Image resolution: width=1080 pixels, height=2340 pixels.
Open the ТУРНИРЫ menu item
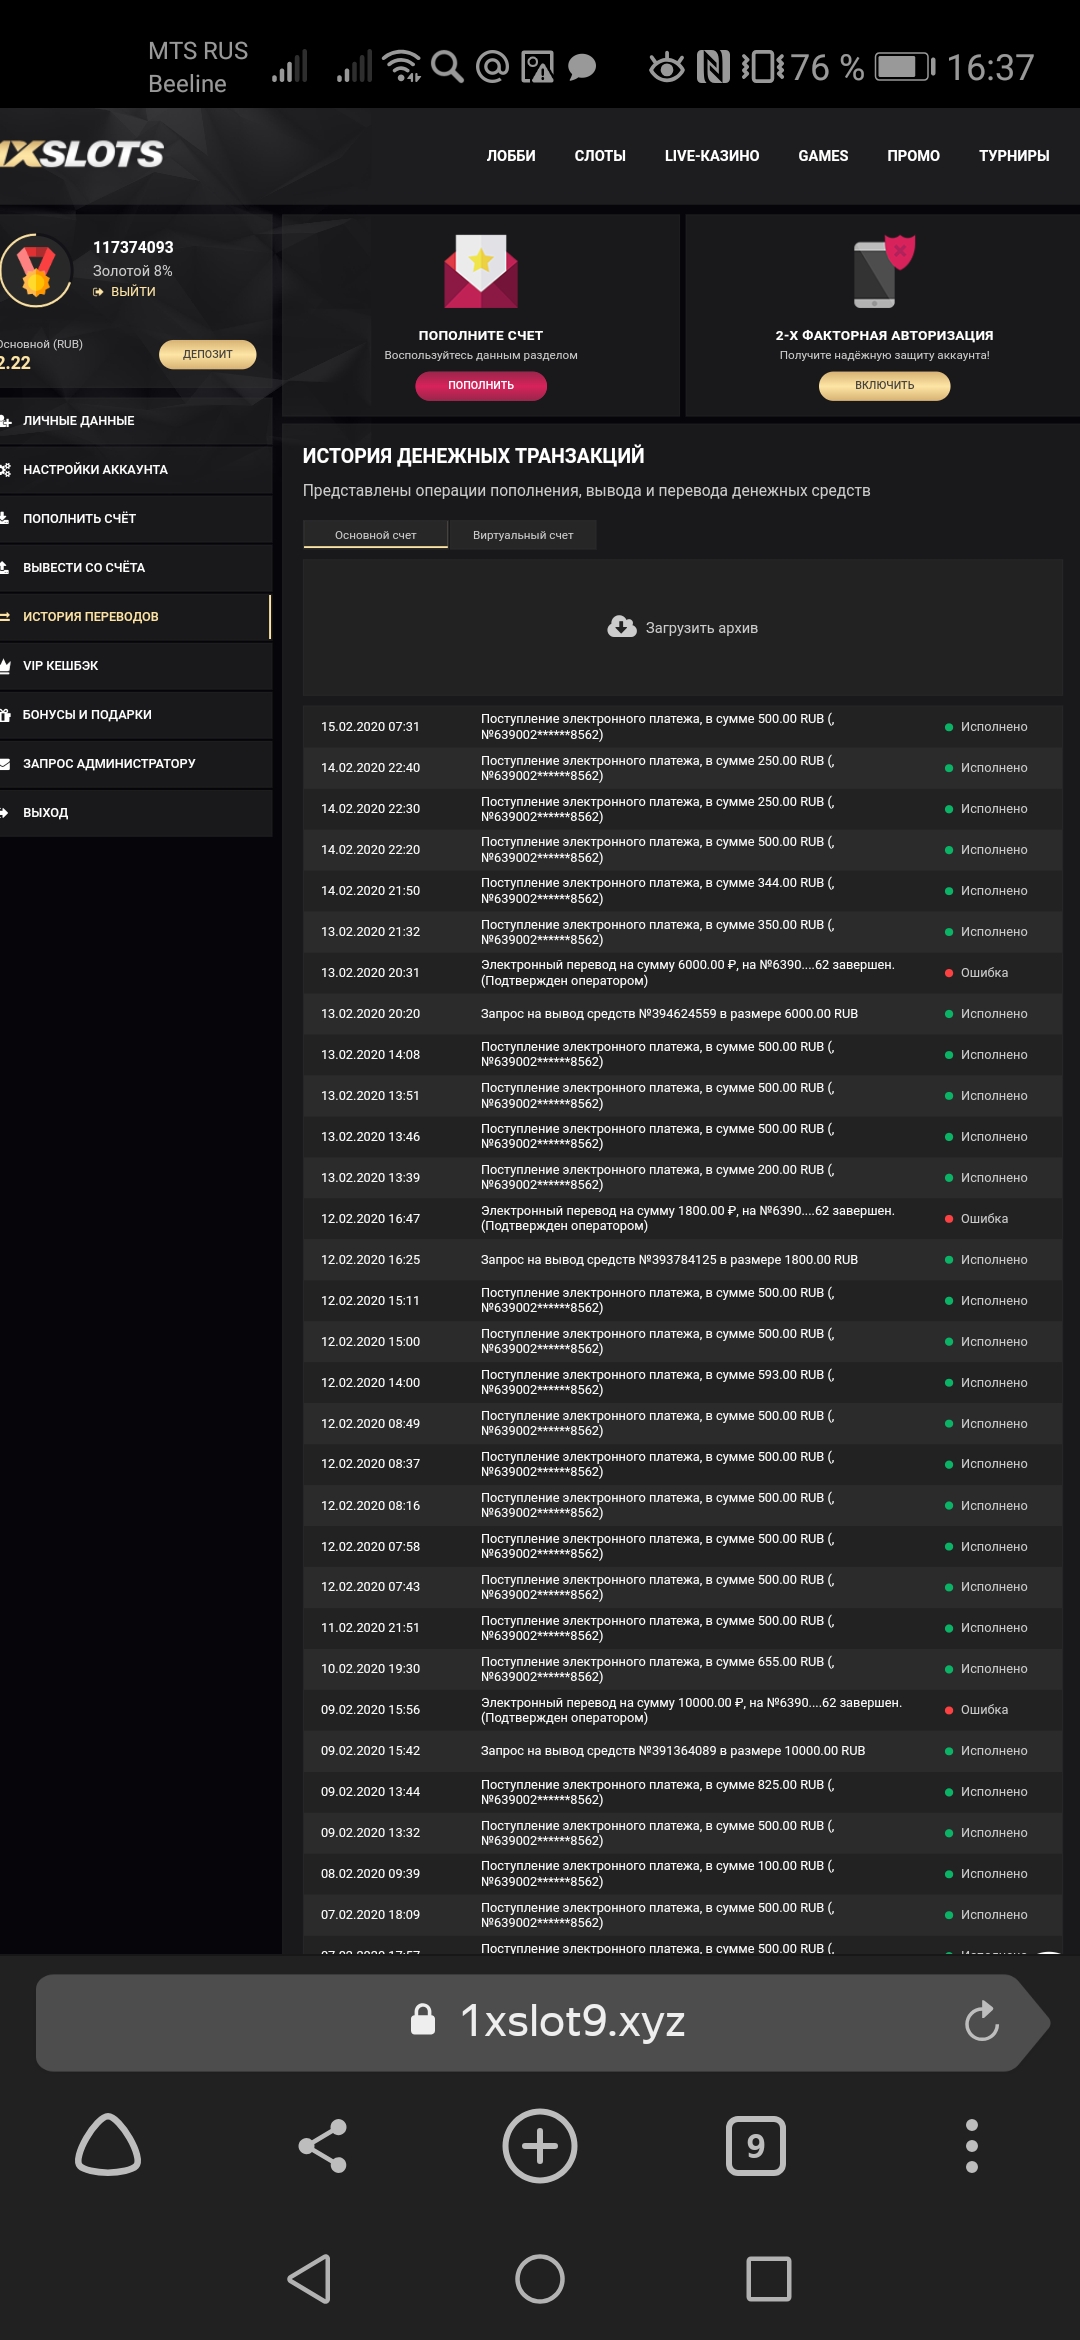pos(1013,156)
